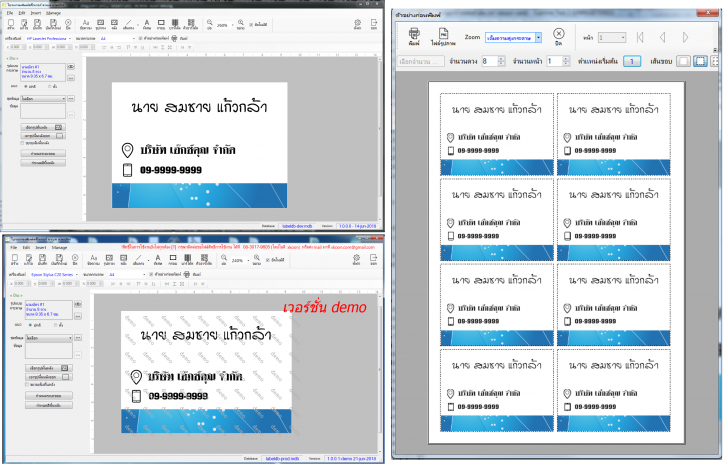728x468 pixels.
Task: Go to previous page in print preview
Action: click(663, 37)
